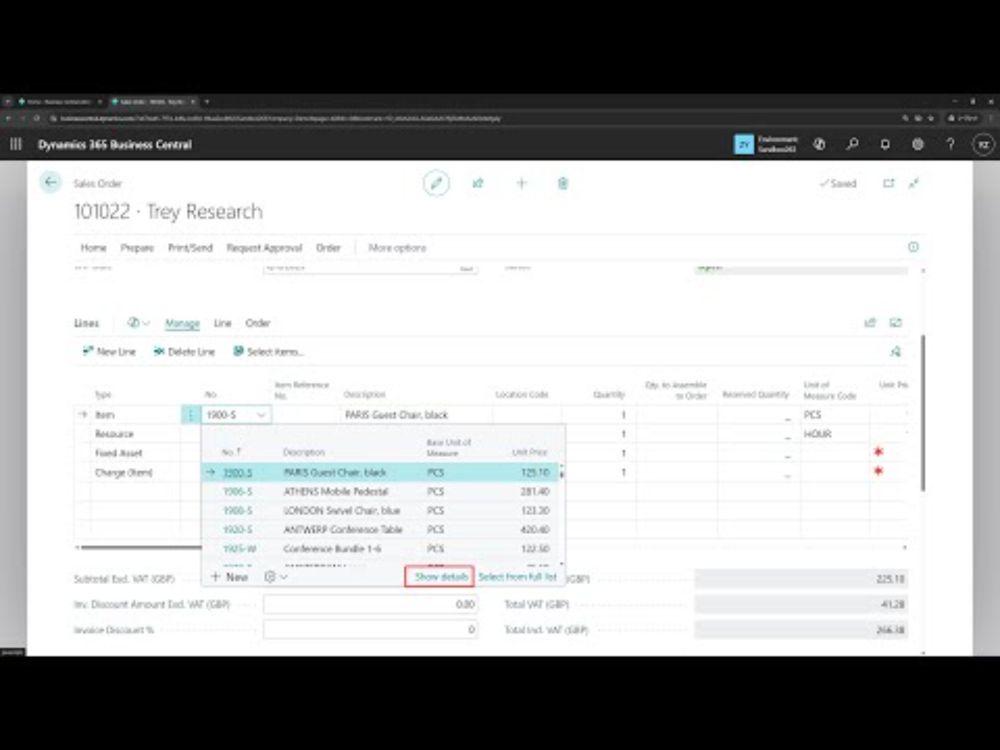Open the help question mark icon
This screenshot has height=750, width=1000.
click(950, 145)
